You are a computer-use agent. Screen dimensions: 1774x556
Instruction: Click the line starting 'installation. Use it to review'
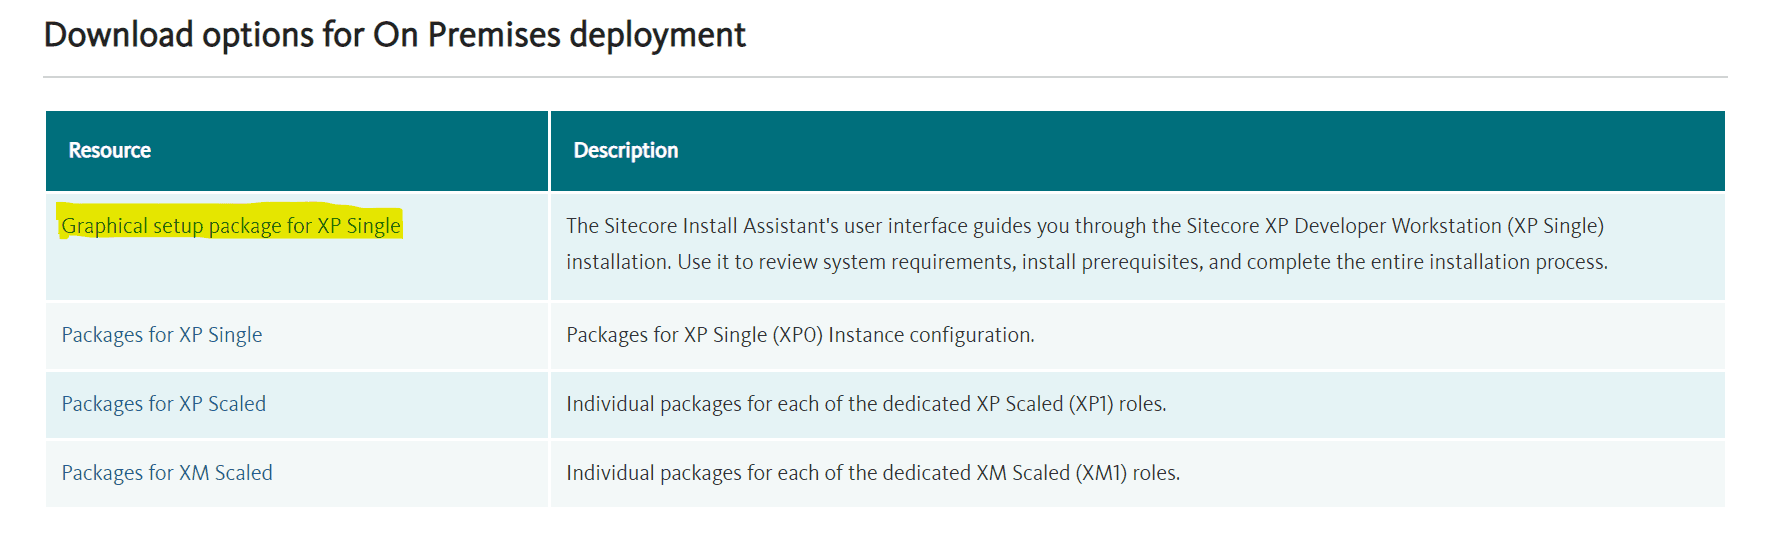coord(1087,262)
